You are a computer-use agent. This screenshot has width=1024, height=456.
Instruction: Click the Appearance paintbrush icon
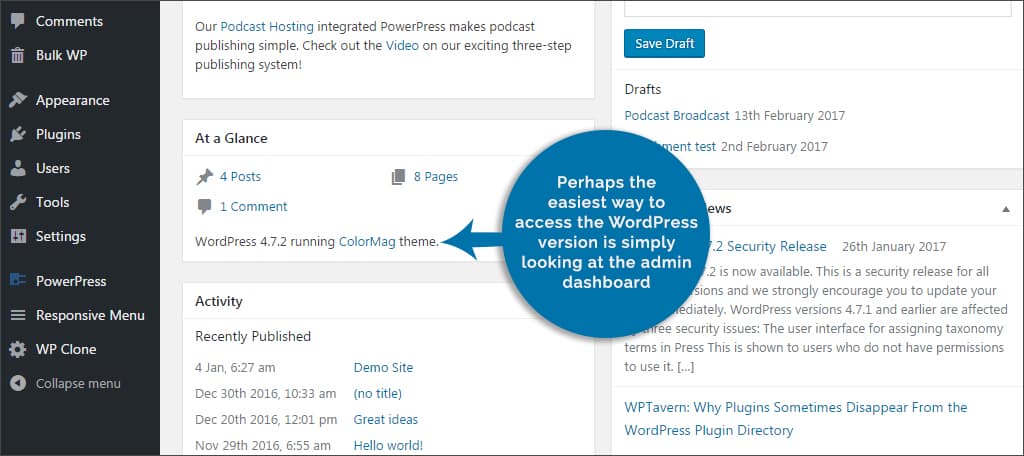(18, 101)
